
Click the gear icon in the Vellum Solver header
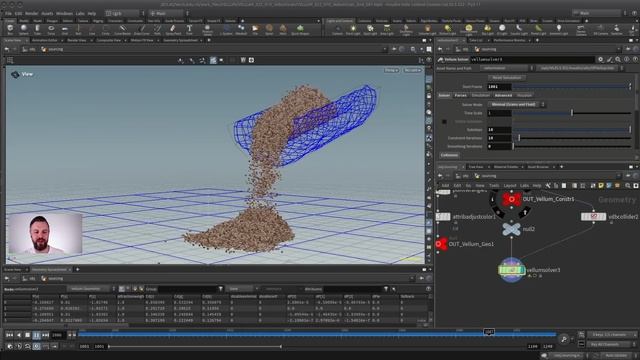(600, 60)
